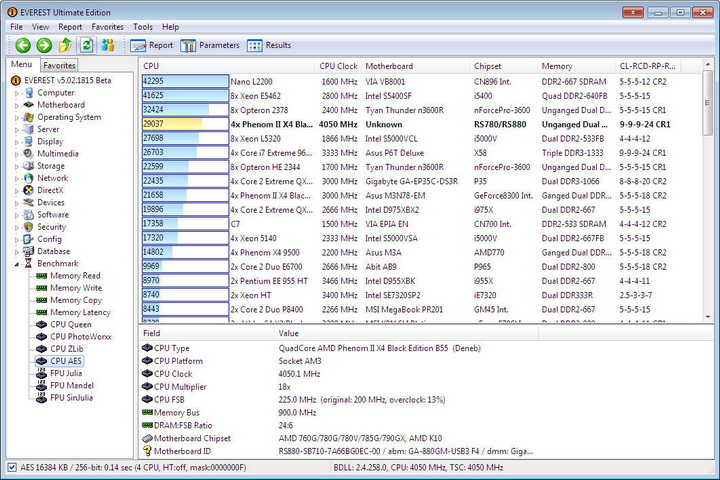The height and width of the screenshot is (480, 720).
Task: Select the Security shield icon
Action: point(28,227)
